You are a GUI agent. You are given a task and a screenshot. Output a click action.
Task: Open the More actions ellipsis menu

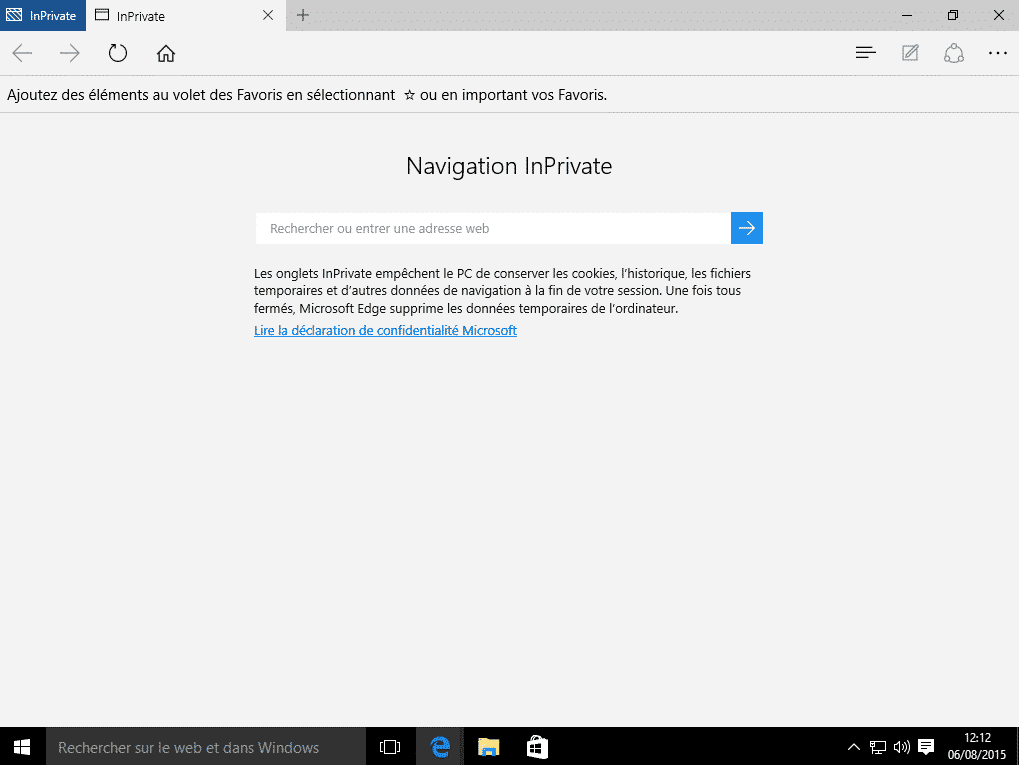pyautogui.click(x=997, y=53)
